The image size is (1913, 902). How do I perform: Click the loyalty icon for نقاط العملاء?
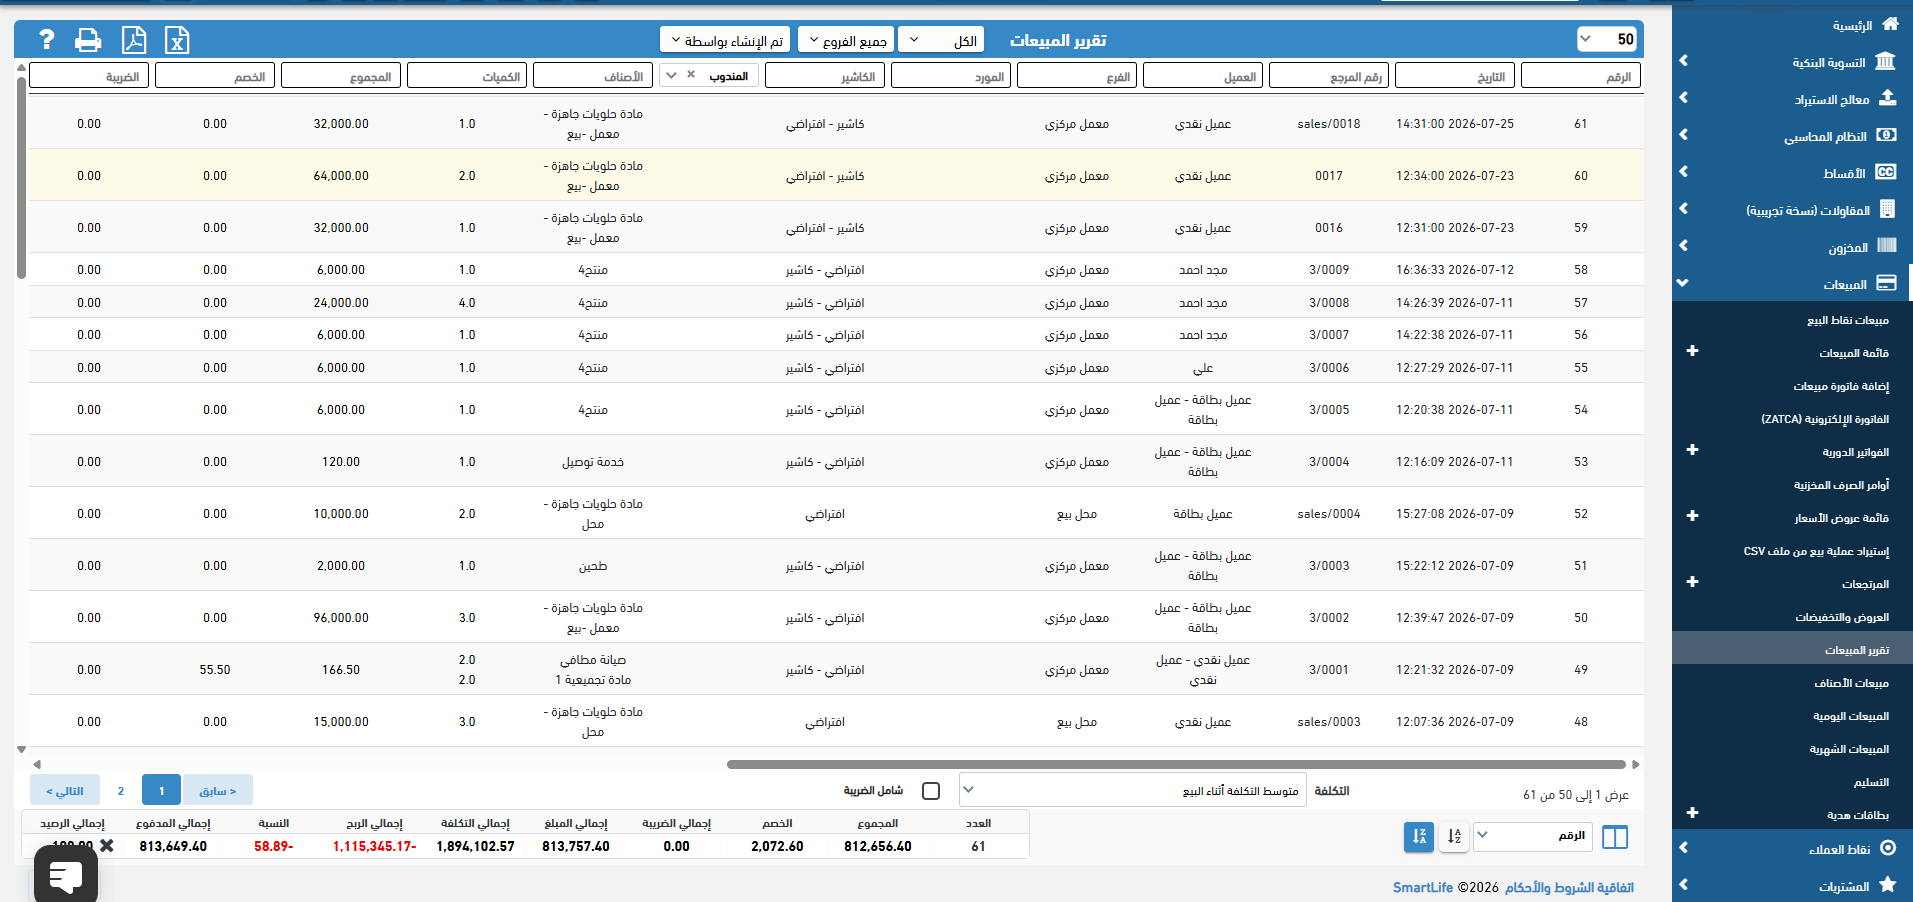click(1888, 848)
